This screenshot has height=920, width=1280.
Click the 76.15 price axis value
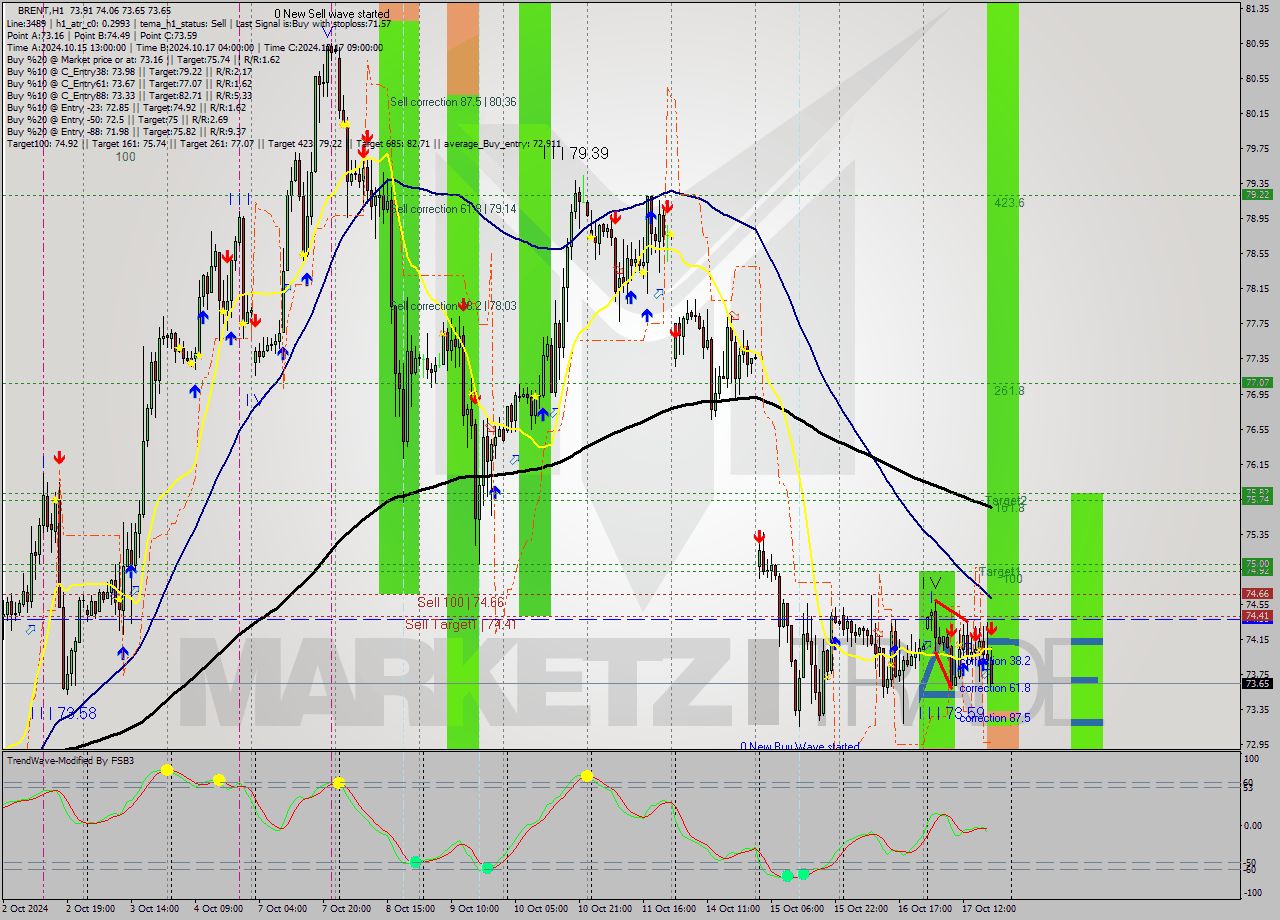click(1256, 465)
